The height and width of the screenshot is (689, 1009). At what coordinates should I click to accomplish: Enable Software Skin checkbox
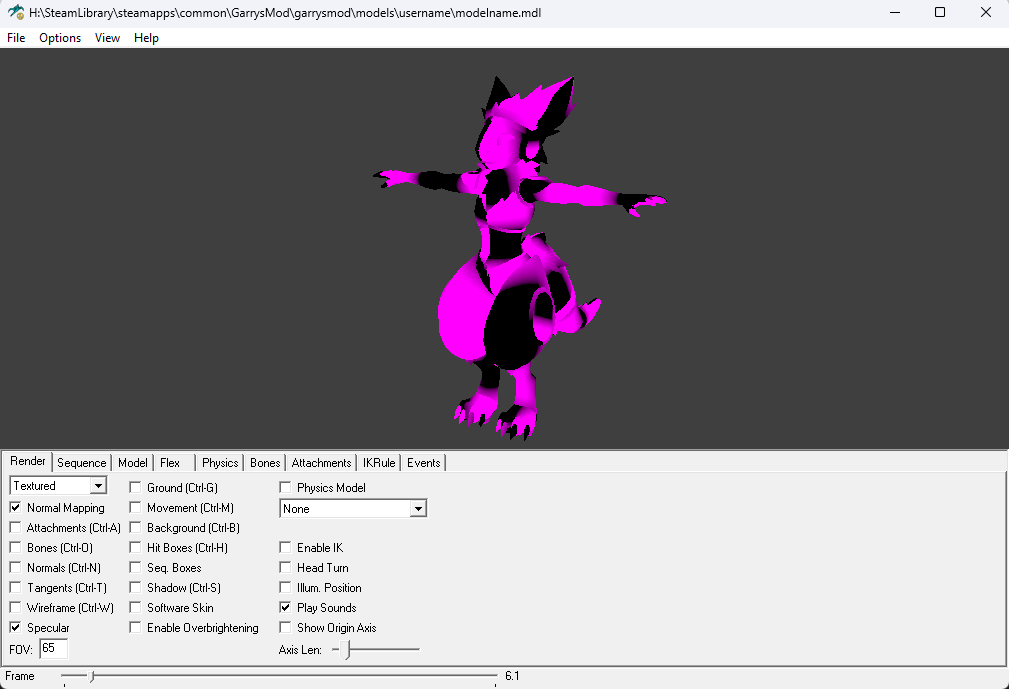tap(135, 607)
